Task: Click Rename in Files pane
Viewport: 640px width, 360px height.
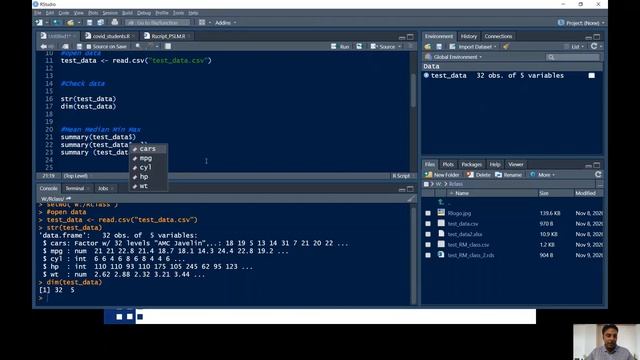Action: (509, 175)
